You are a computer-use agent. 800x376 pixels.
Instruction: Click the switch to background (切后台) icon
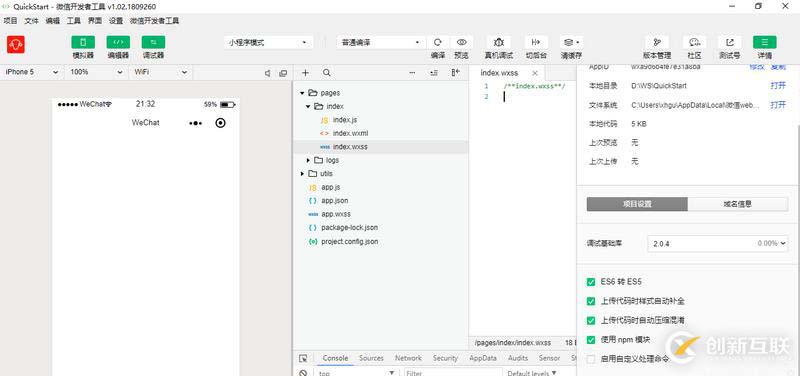[536, 42]
